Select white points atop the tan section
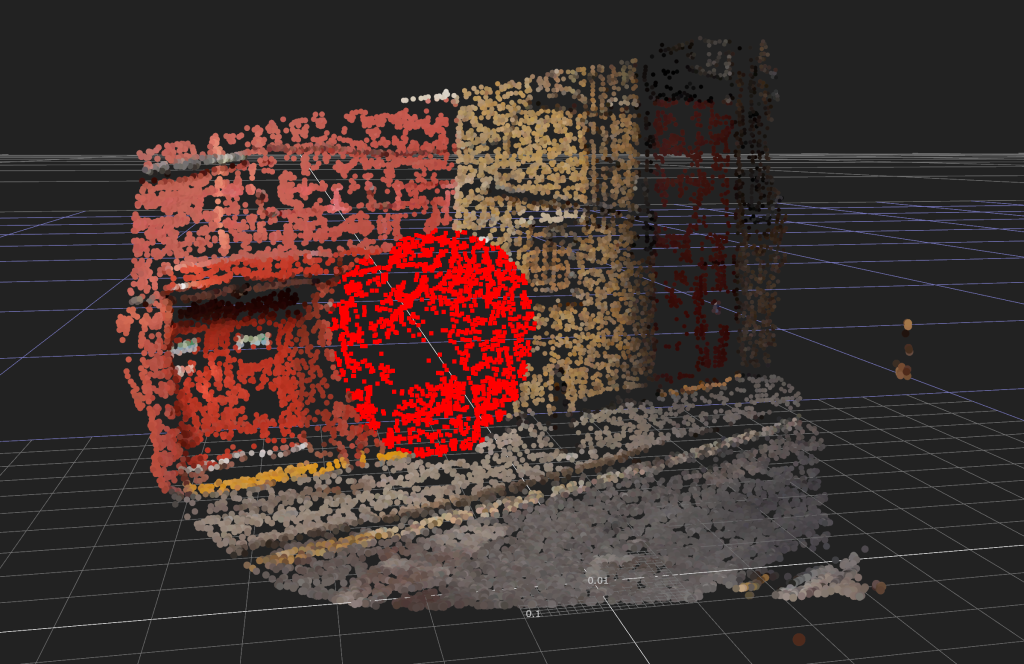The height and width of the screenshot is (664, 1024). tap(432, 97)
